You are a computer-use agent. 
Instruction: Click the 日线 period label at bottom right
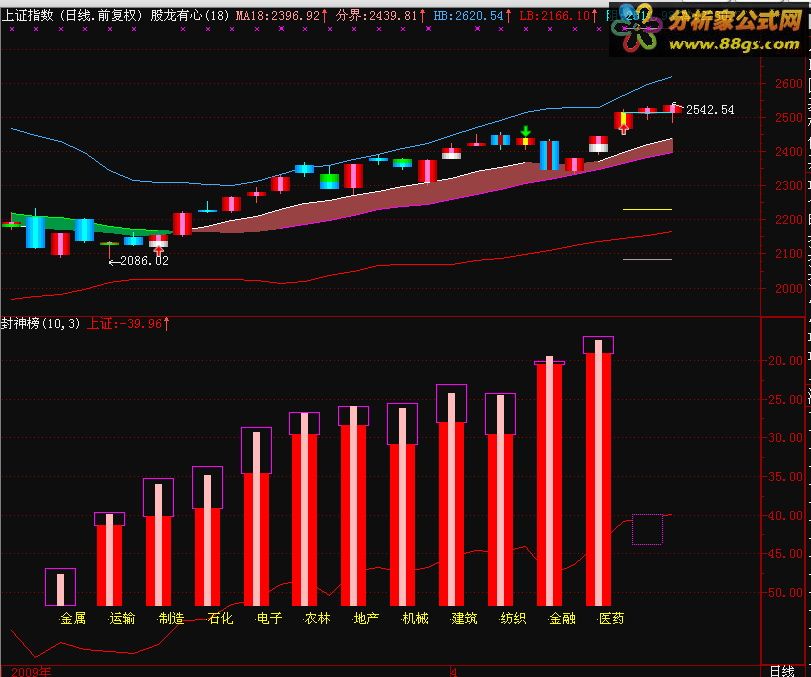(782, 671)
